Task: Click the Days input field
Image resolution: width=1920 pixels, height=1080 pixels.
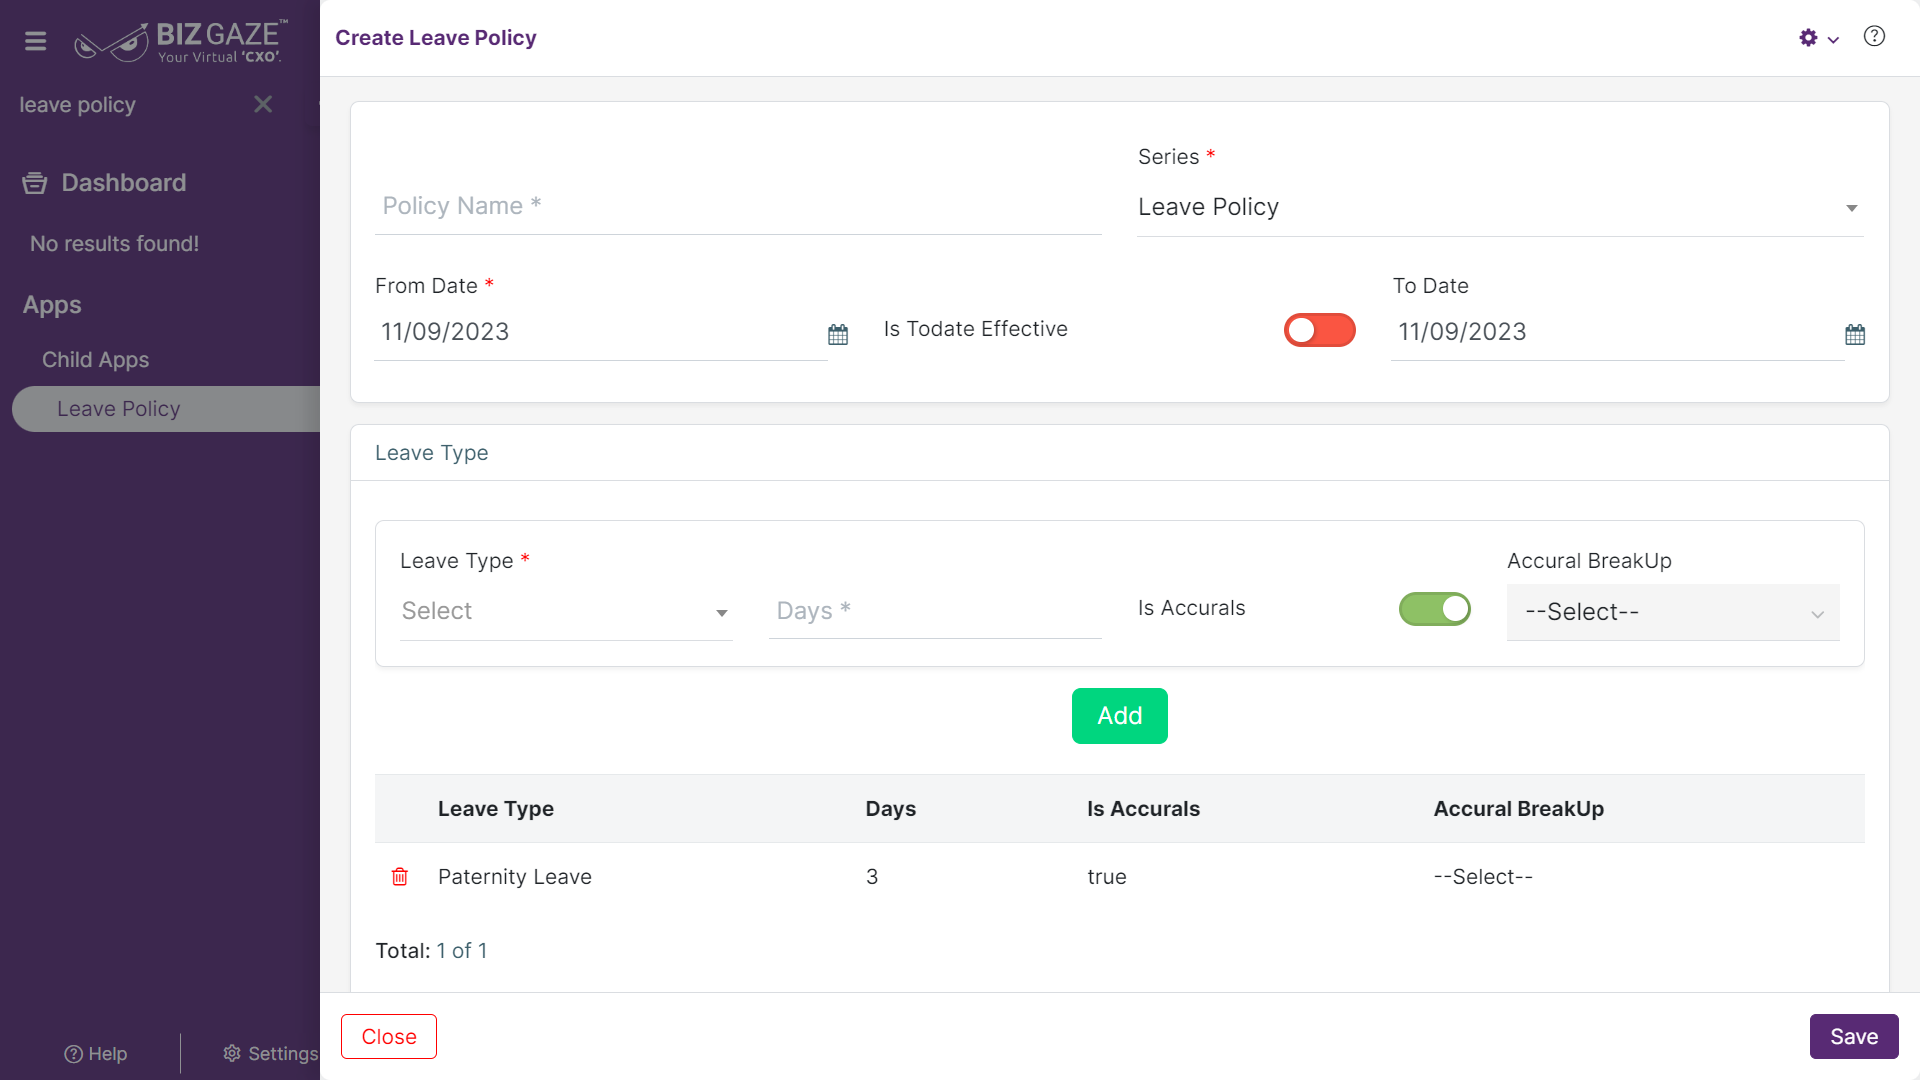Action: 935,611
